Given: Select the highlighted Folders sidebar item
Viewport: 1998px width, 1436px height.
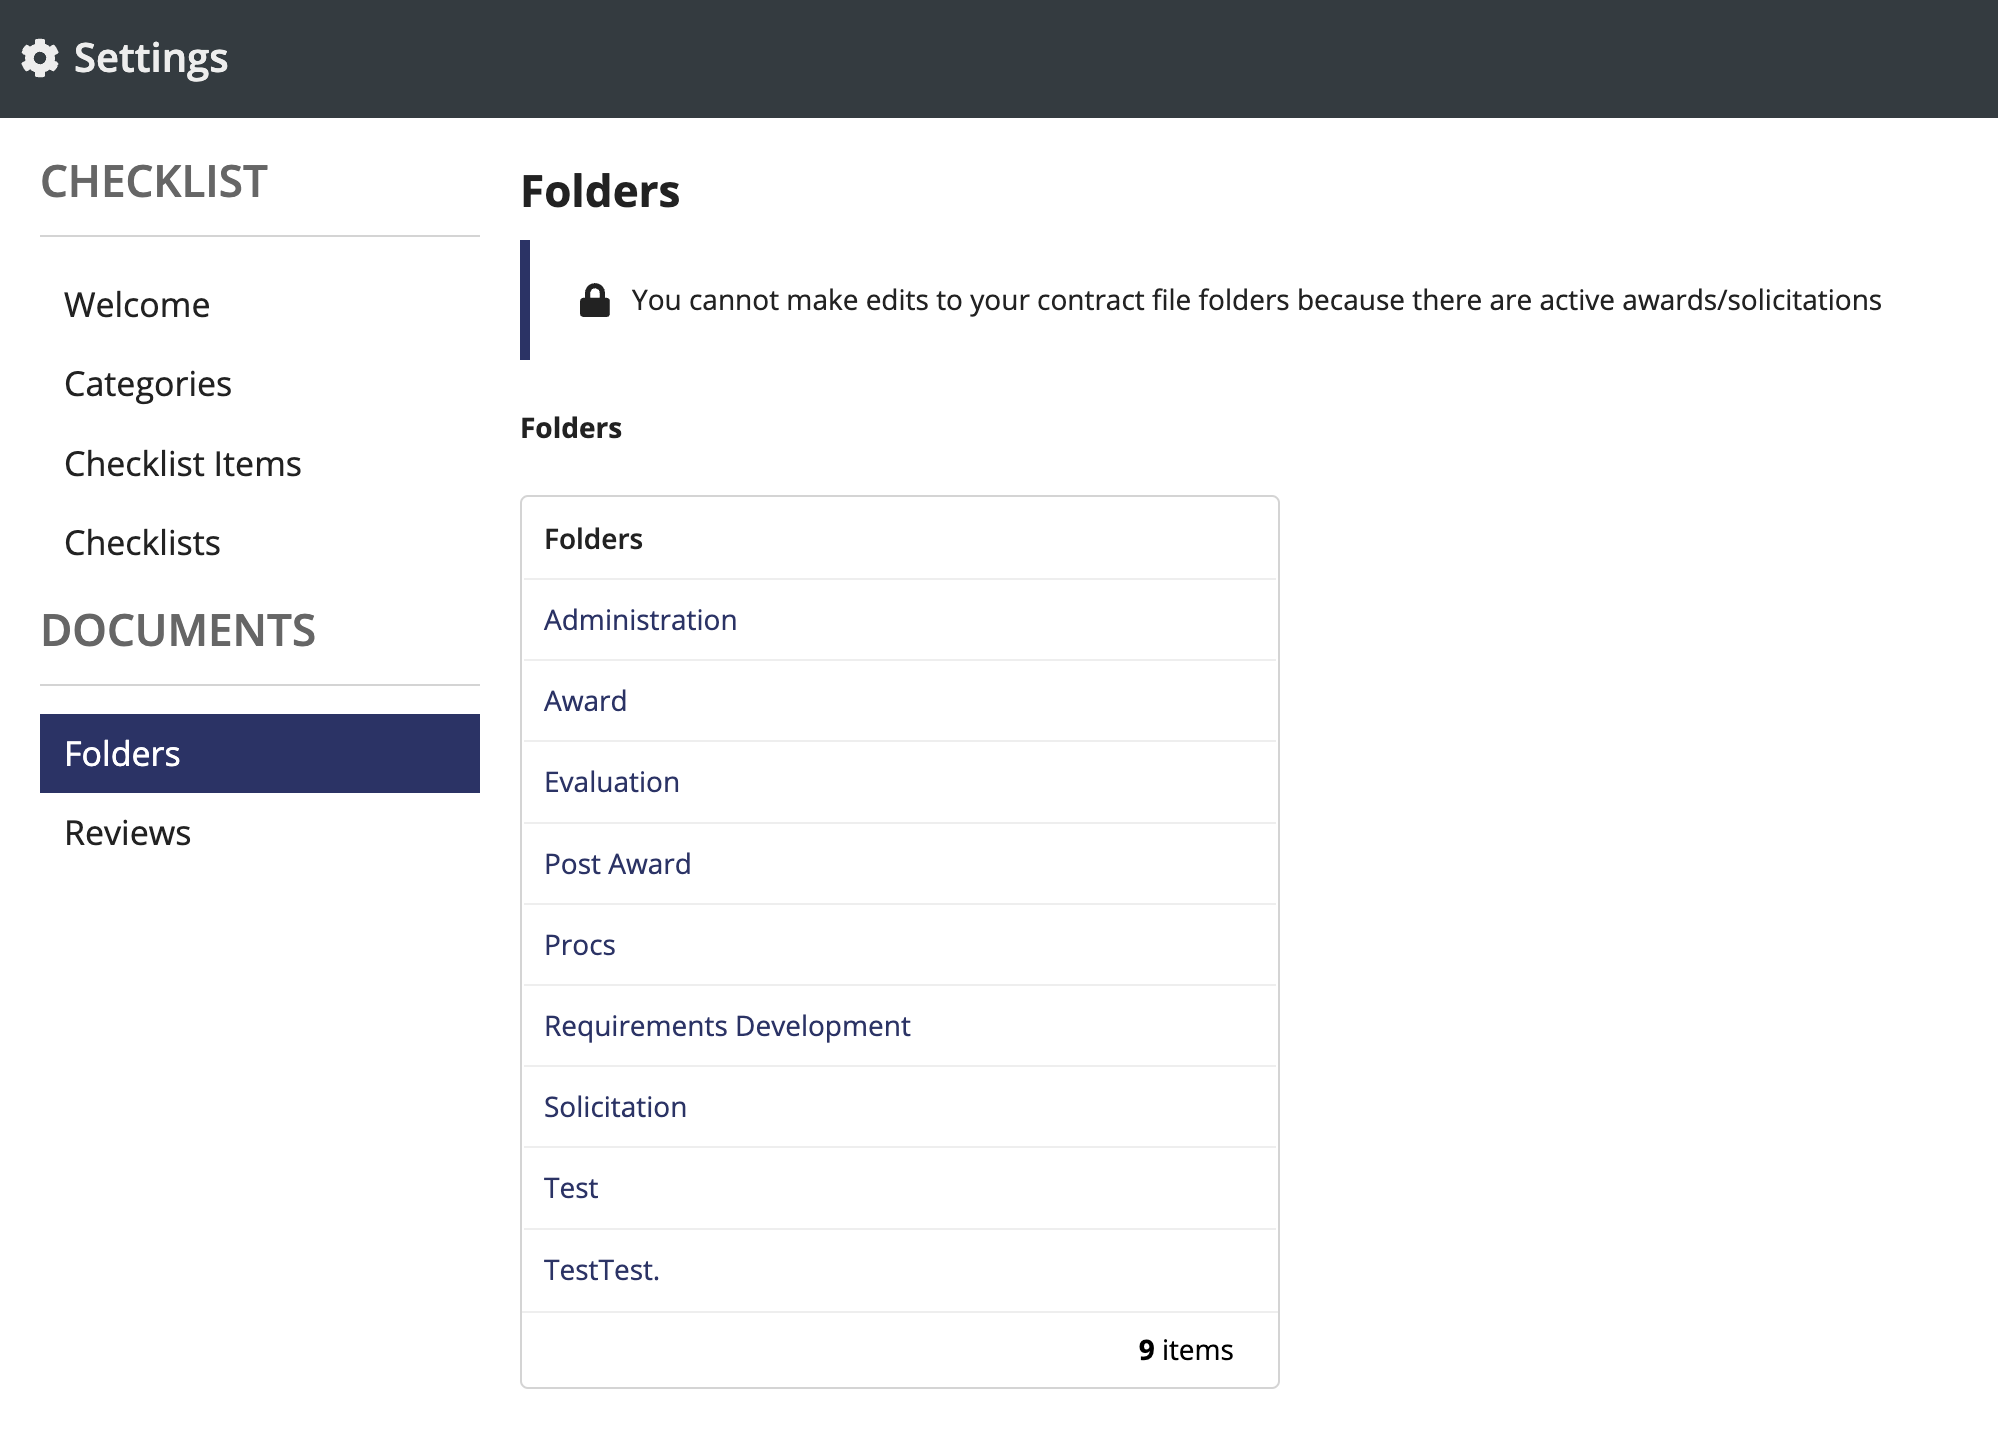Looking at the screenshot, I should (260, 754).
